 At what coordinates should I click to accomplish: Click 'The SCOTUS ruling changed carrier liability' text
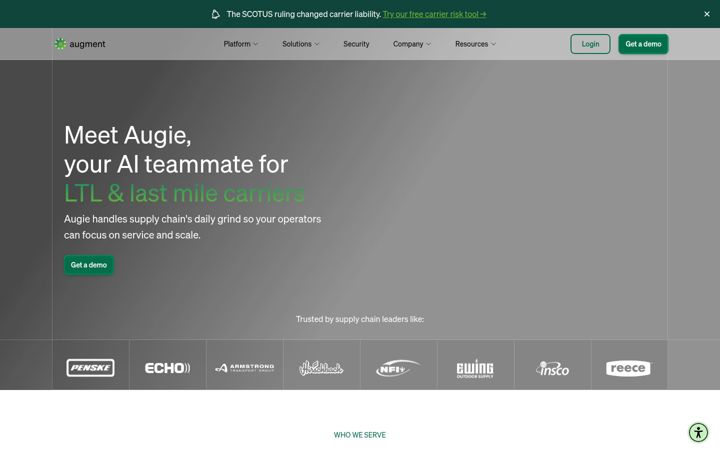tap(304, 14)
